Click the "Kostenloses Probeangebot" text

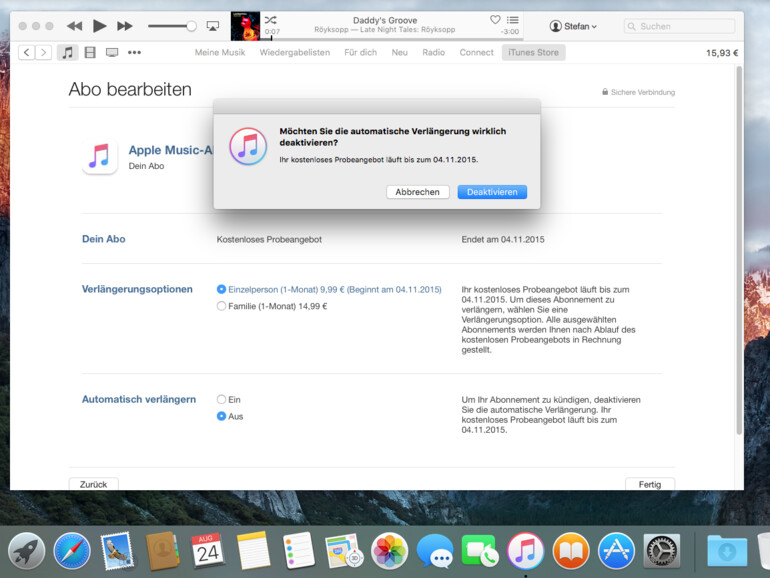[269, 240]
